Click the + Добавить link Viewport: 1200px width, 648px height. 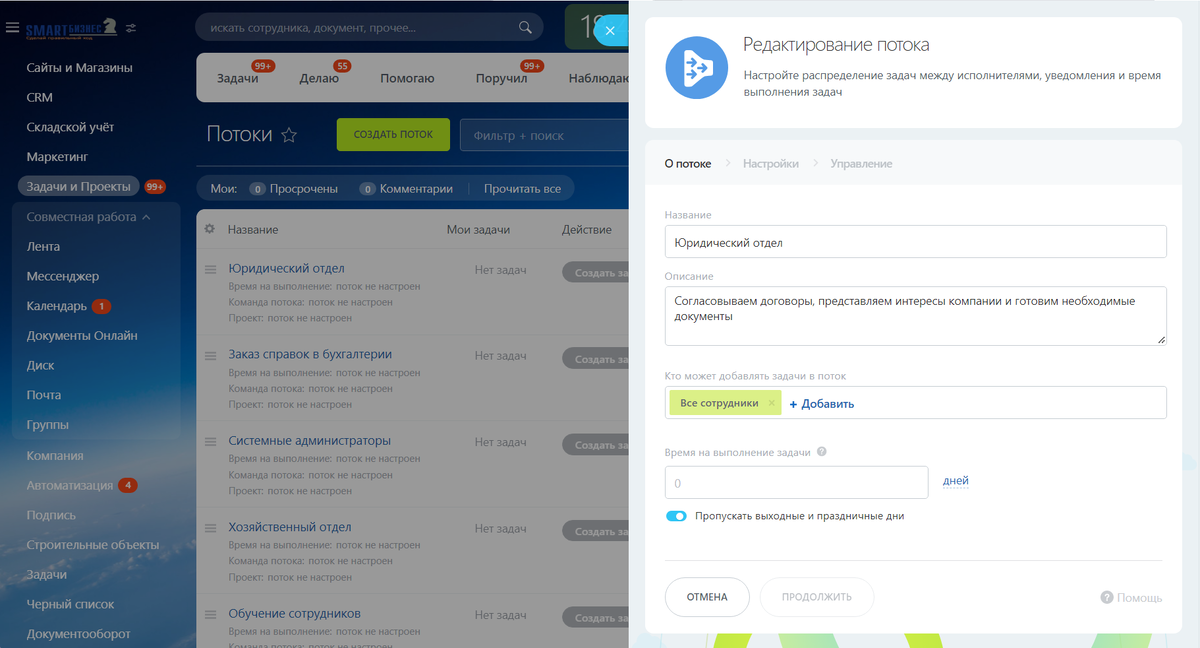coord(822,404)
